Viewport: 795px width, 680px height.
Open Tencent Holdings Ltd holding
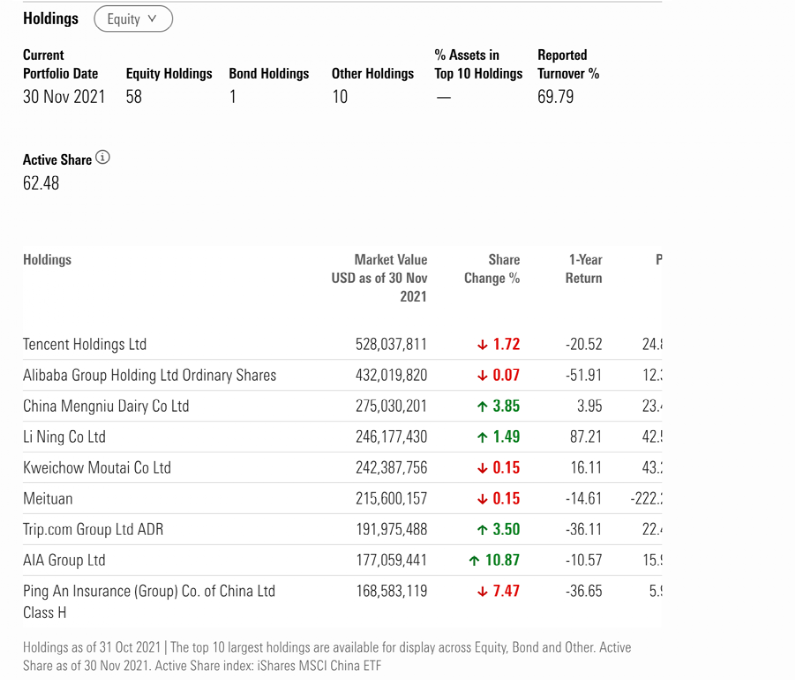pos(85,344)
